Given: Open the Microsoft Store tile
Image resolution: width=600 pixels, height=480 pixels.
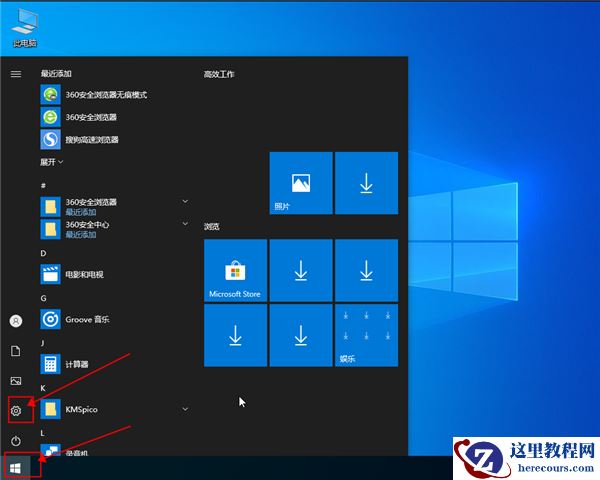Looking at the screenshot, I should point(235,270).
